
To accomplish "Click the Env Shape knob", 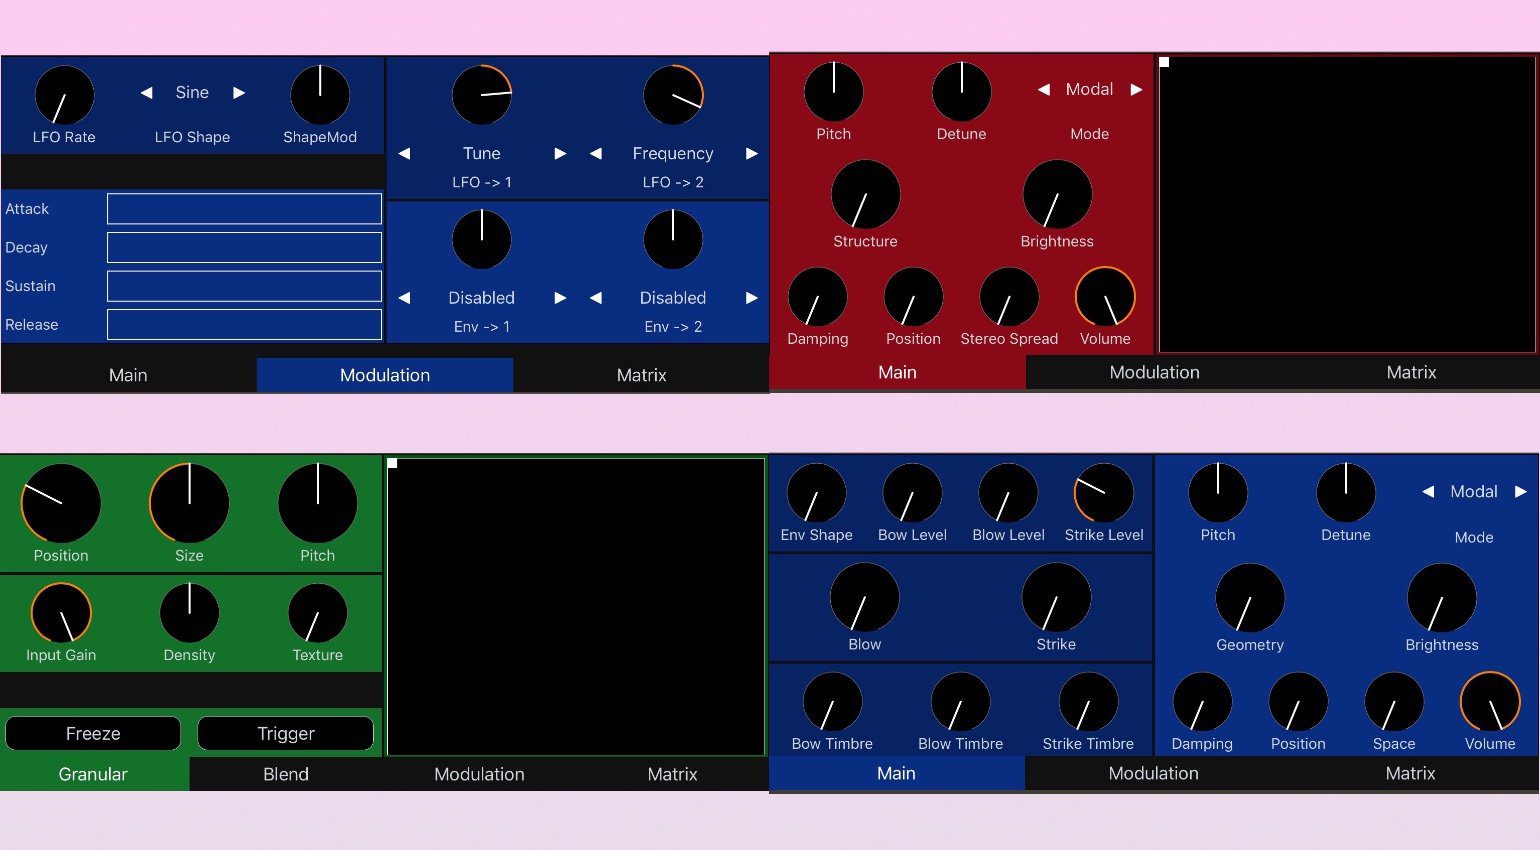I will (x=816, y=493).
